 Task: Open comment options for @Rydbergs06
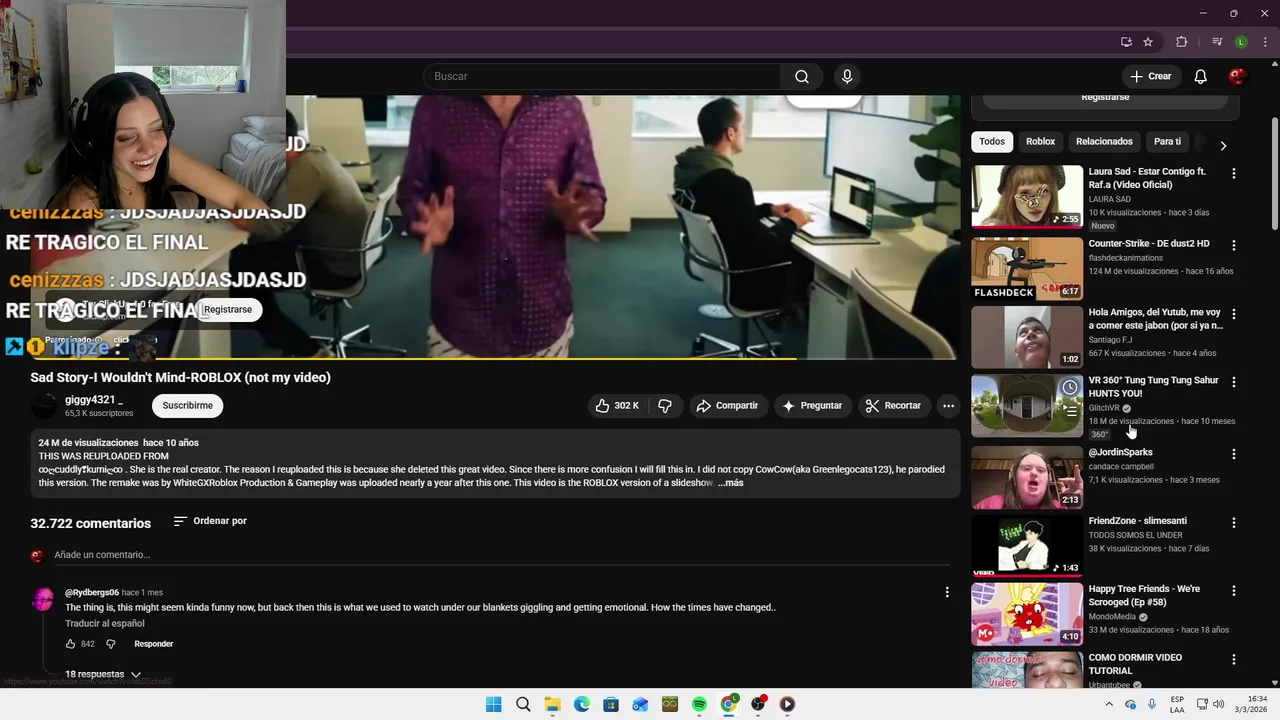tap(947, 592)
